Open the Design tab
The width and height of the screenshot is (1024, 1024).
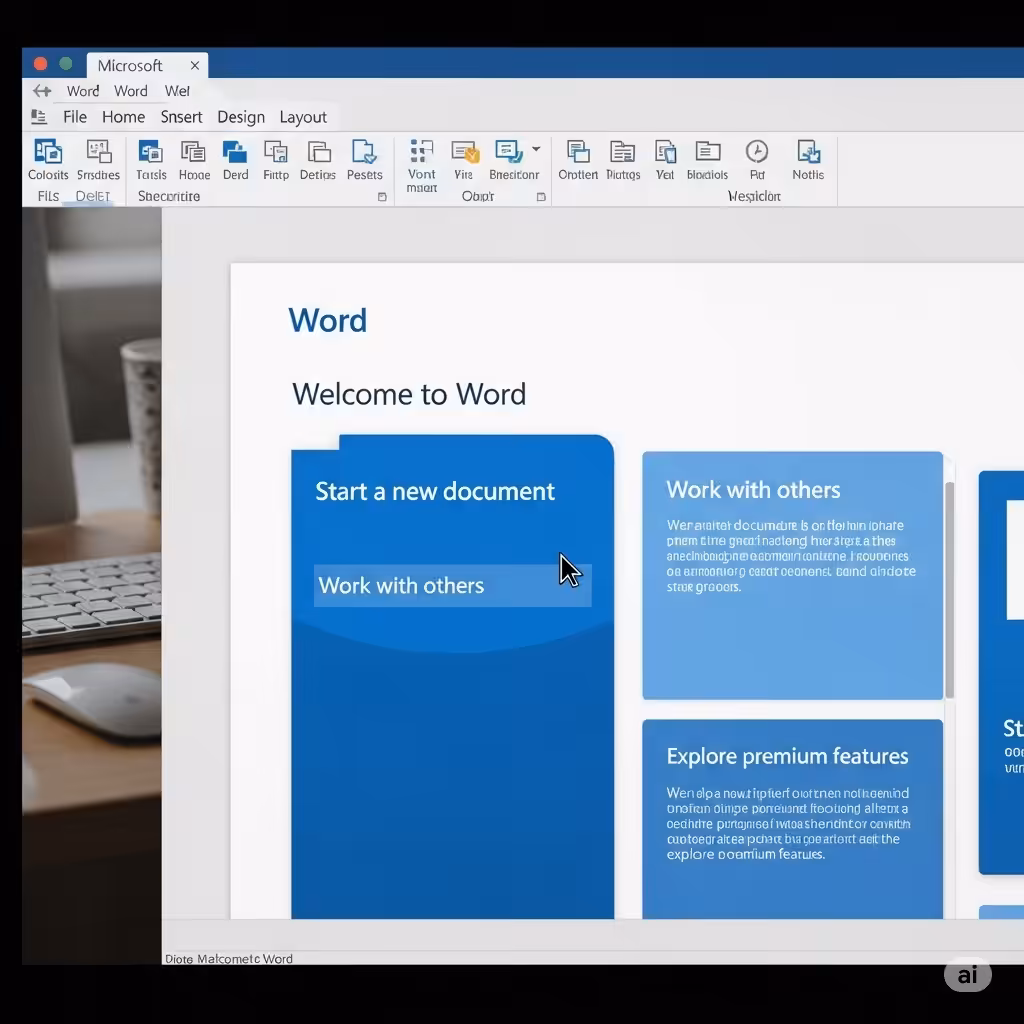tap(241, 117)
